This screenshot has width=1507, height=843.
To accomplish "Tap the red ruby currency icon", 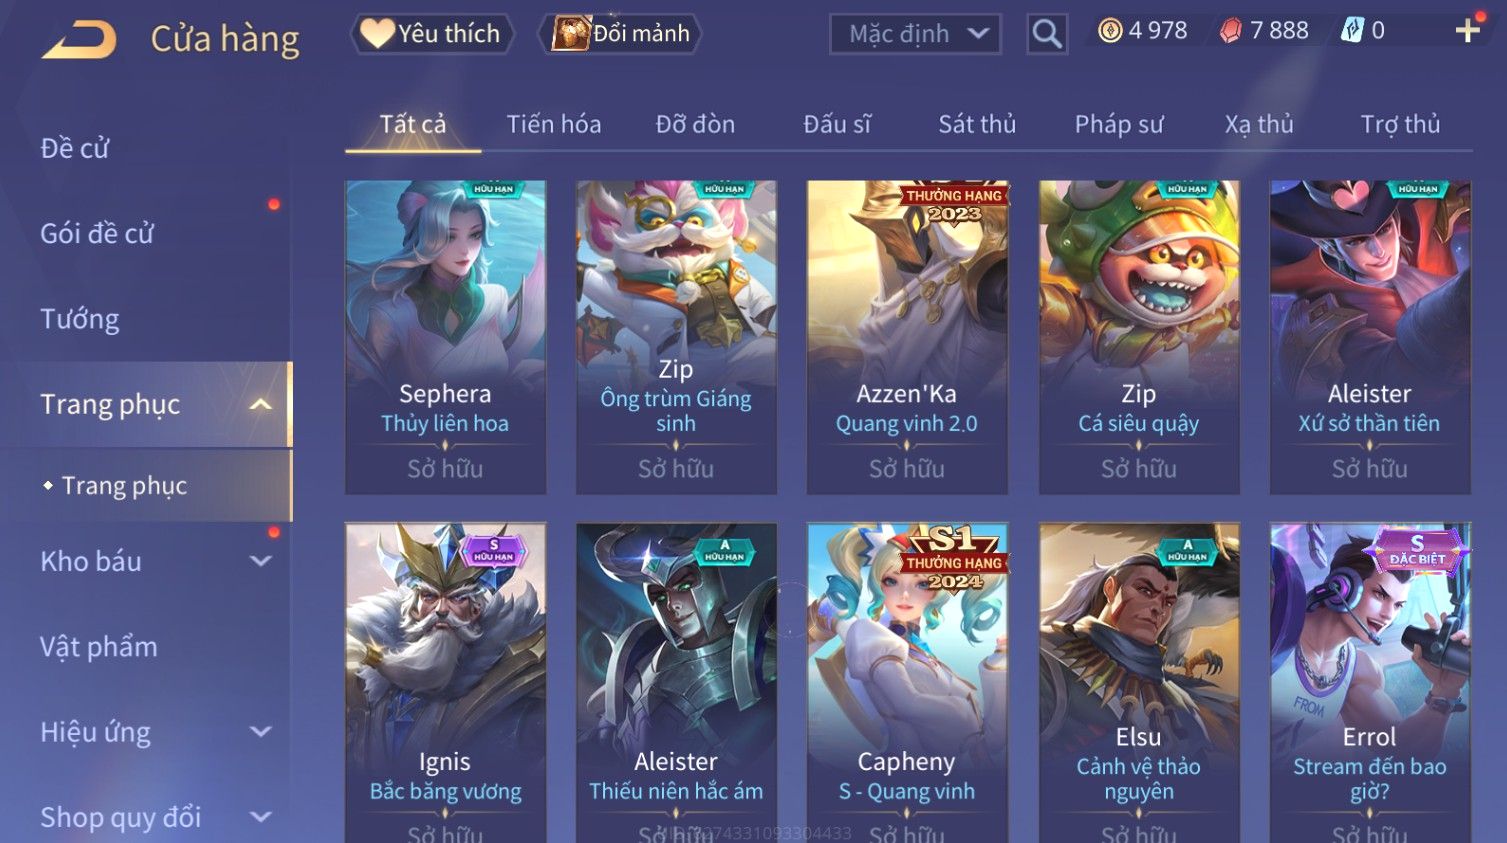I will tap(1231, 31).
